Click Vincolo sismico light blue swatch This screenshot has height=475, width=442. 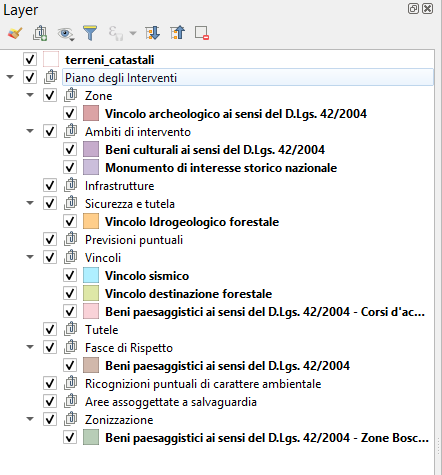[91, 275]
